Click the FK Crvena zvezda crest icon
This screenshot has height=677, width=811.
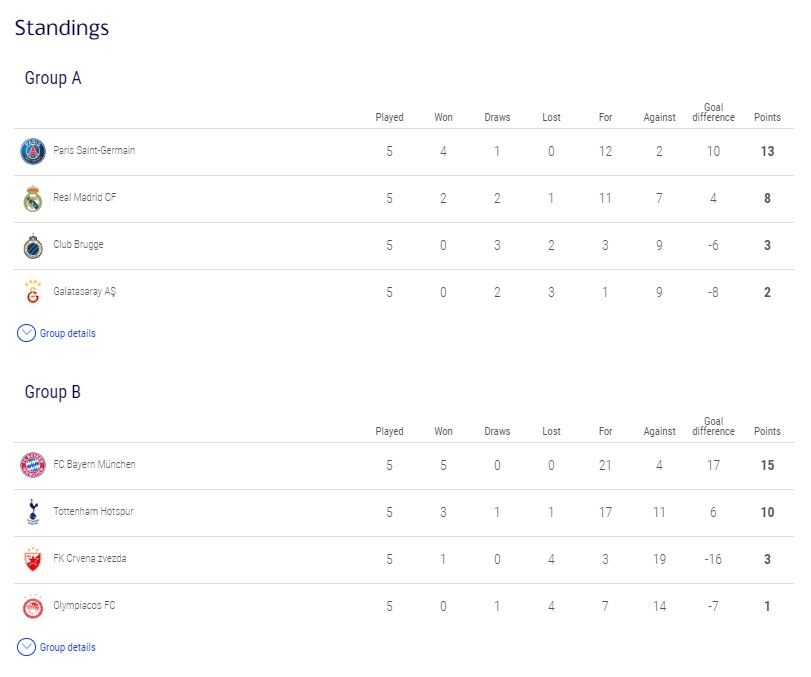pos(33,559)
